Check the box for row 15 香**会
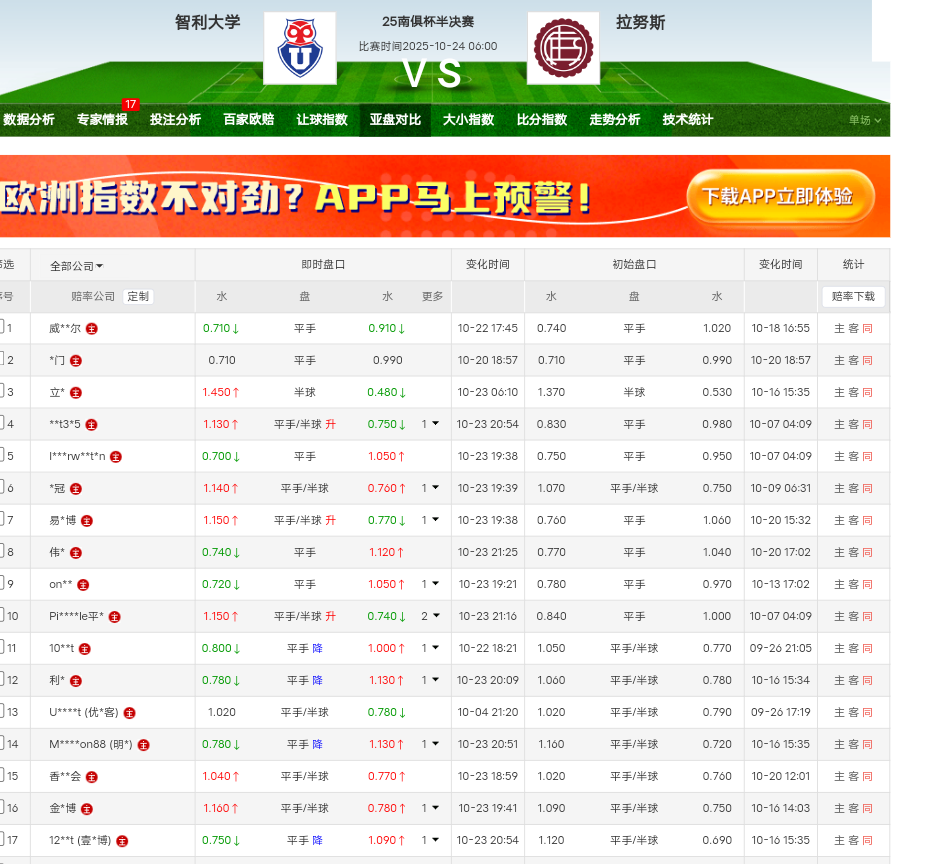This screenshot has height=864, width=948. (x=2, y=776)
